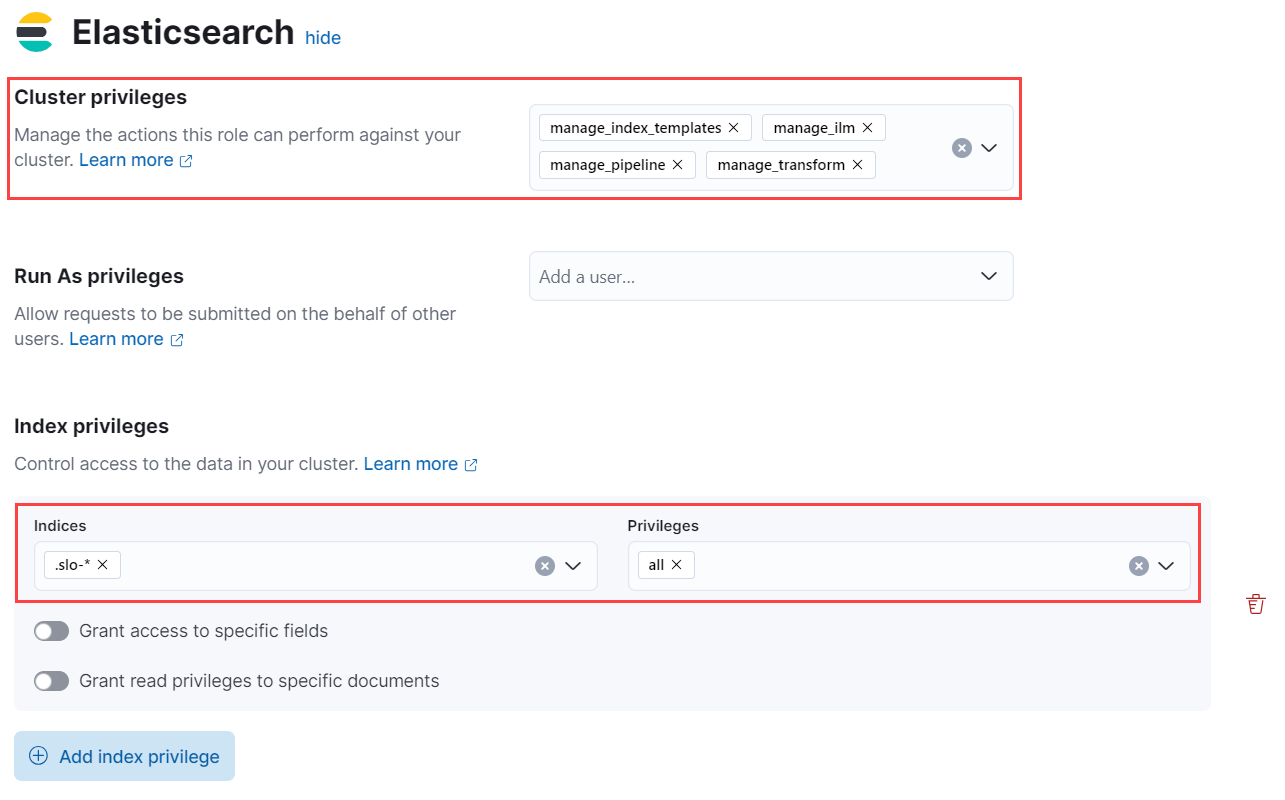Remove the 'all' privilege tag

pyautogui.click(x=676, y=565)
